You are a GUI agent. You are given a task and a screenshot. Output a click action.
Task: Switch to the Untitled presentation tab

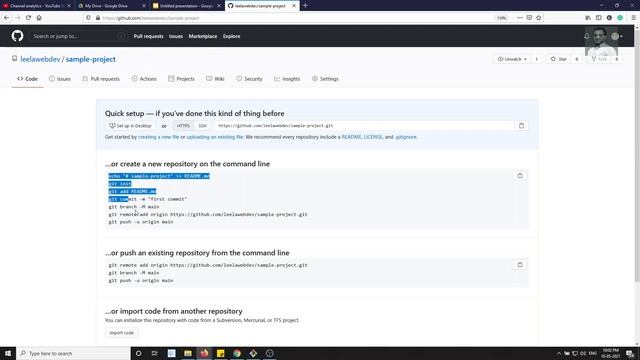click(186, 6)
